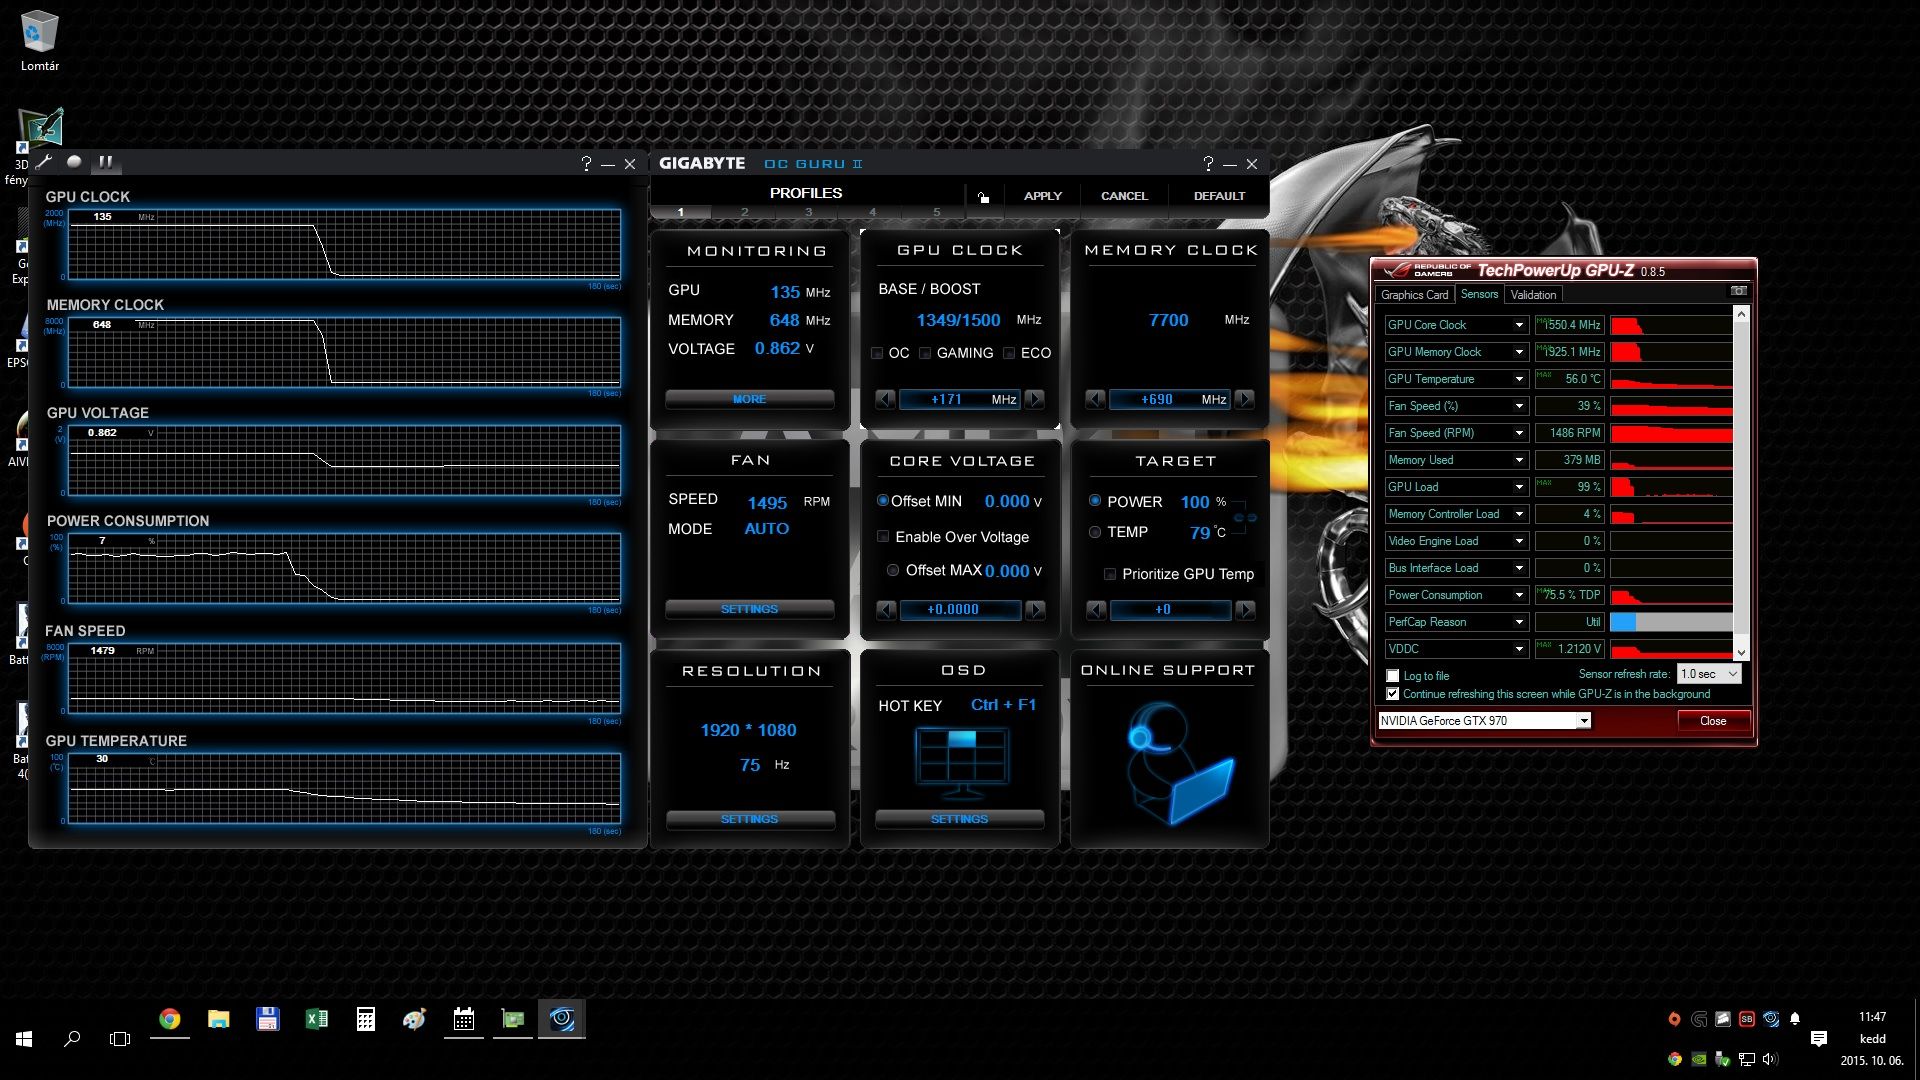This screenshot has height=1080, width=1920.
Task: Click the taskbar search magnifier
Action: click(x=72, y=1039)
